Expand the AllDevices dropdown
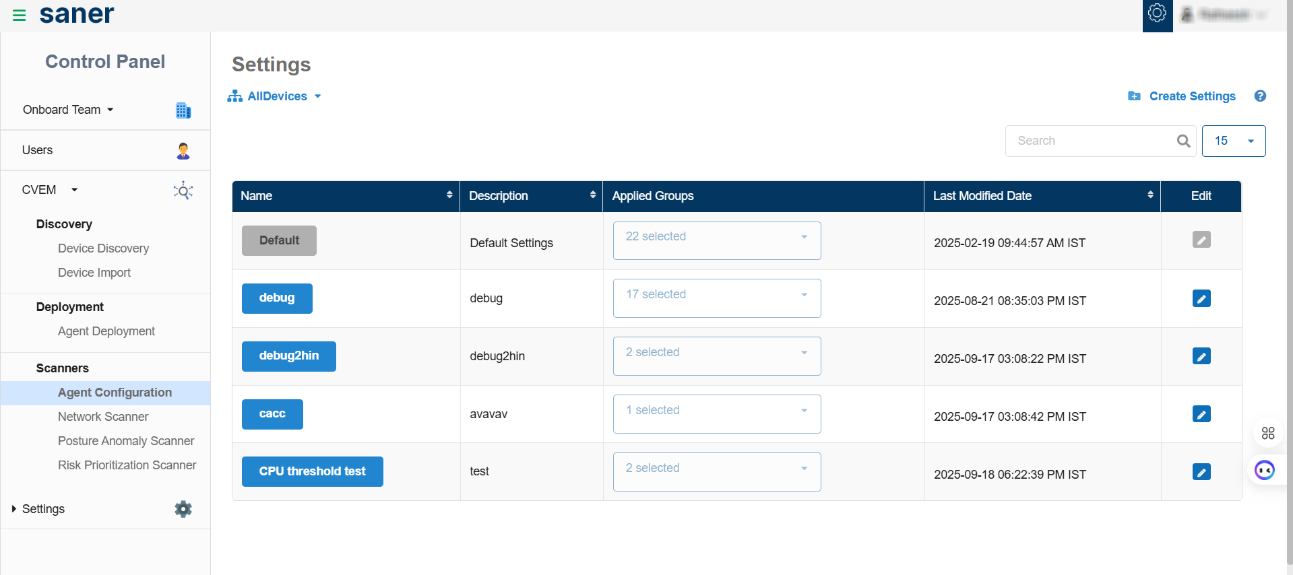Viewport: 1293px width, 575px height. (275, 96)
